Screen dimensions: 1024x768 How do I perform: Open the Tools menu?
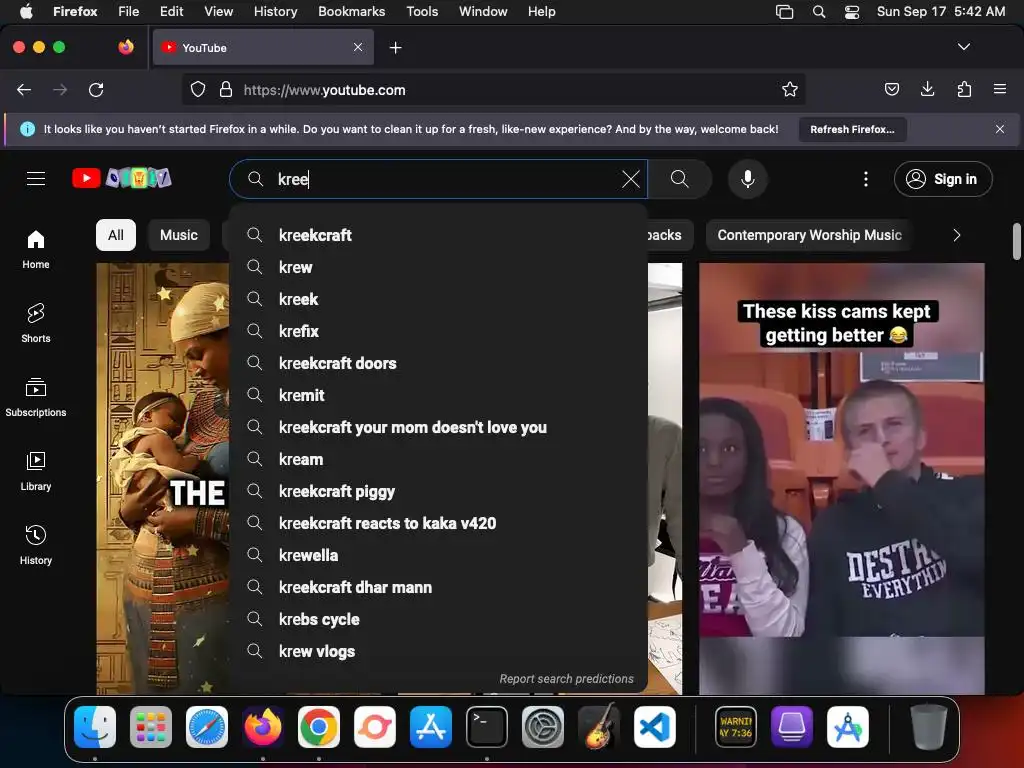point(422,12)
